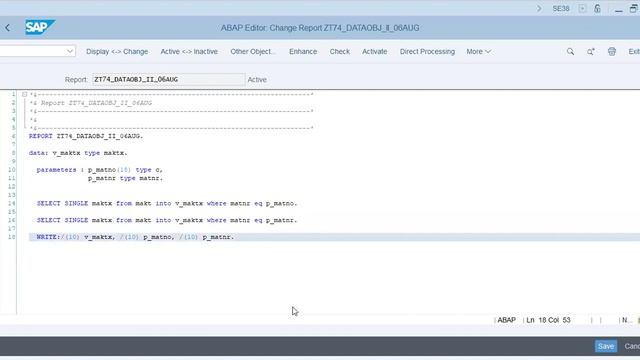640x360 pixels.
Task: Click the SAP logo
Action: pyautogui.click(x=40, y=27)
